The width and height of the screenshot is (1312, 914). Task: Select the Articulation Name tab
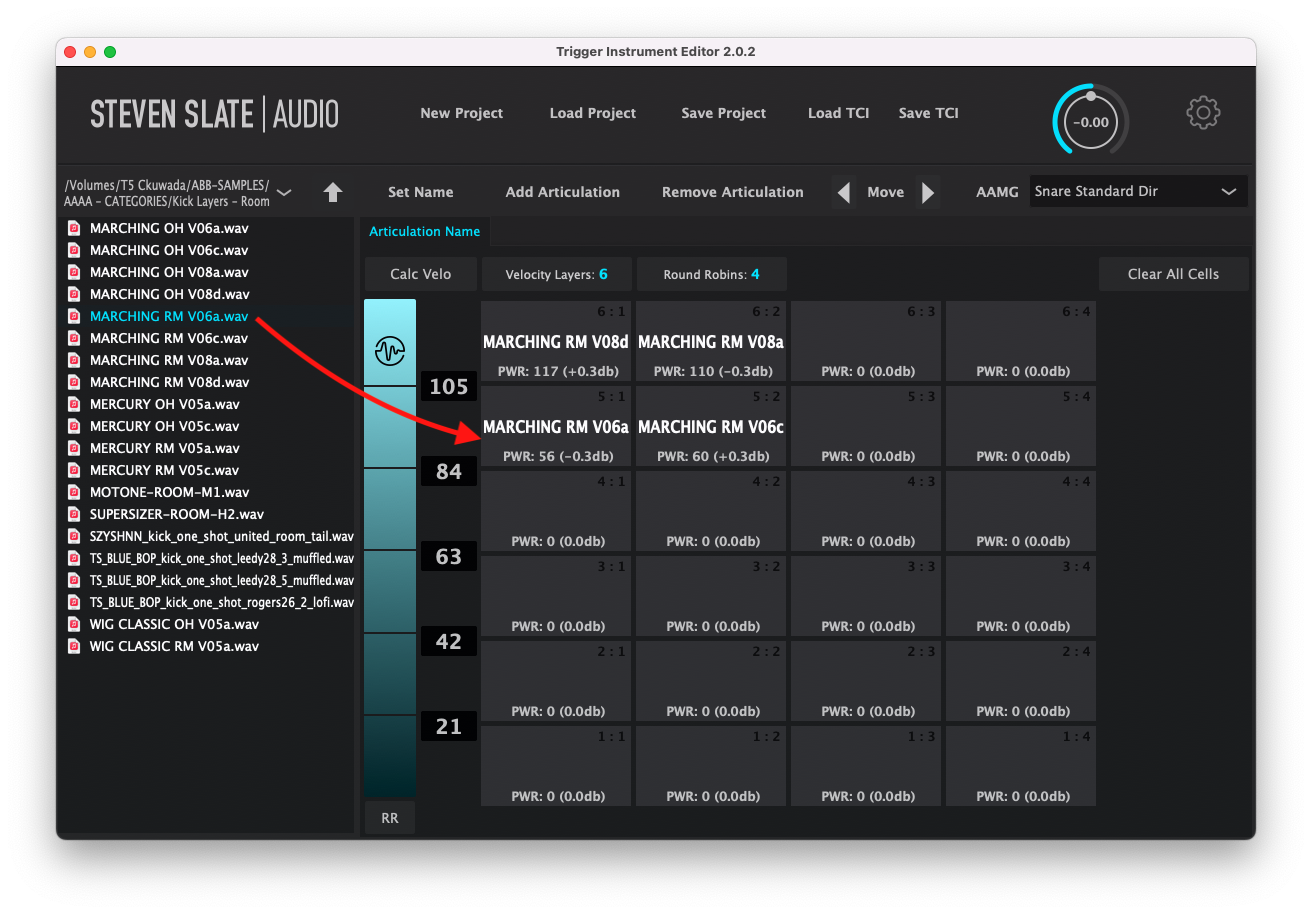pyautogui.click(x=424, y=231)
